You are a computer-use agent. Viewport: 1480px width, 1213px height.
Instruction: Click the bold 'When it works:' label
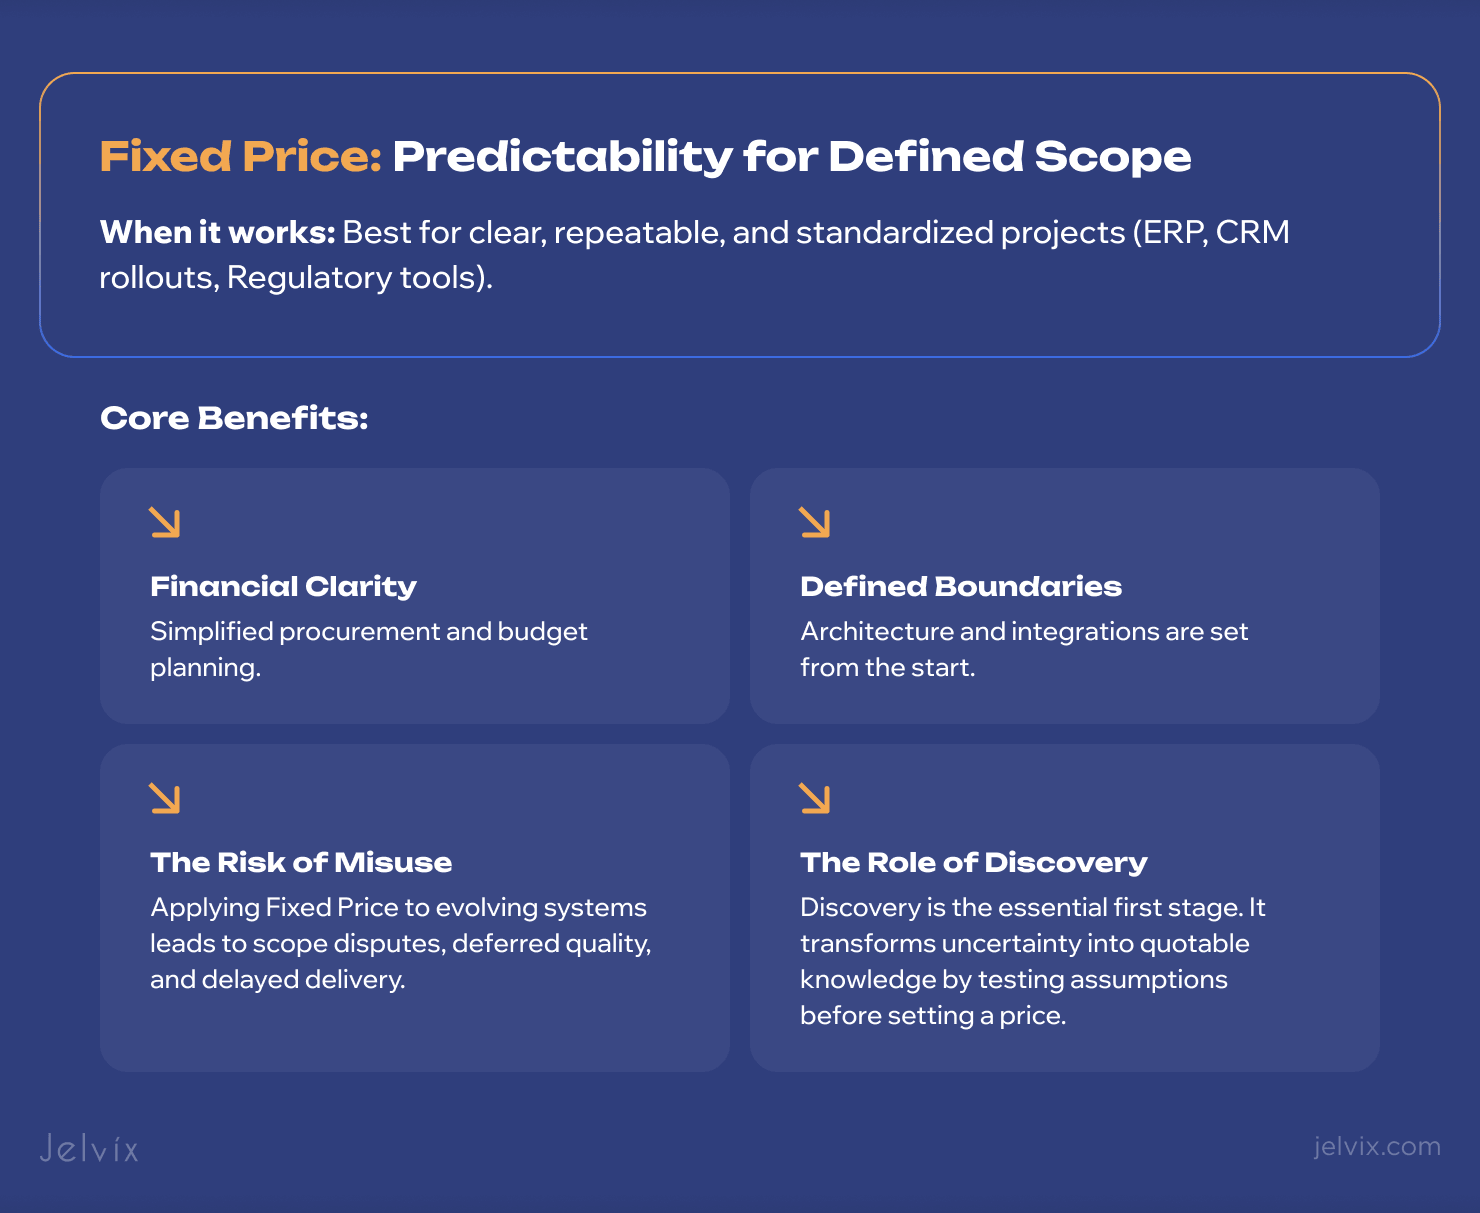(x=217, y=233)
